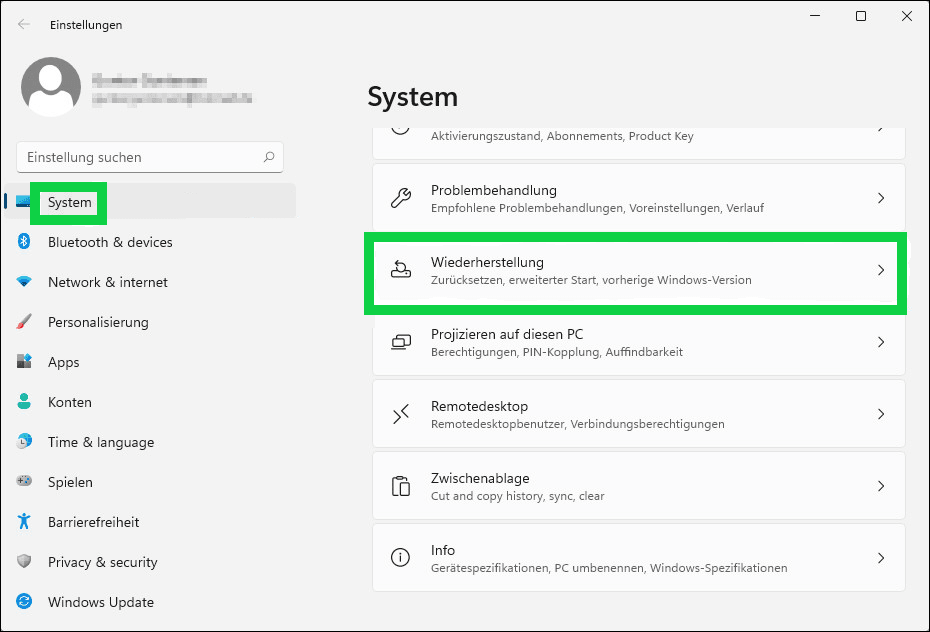Screen dimensions: 930x632
Task: Click 'Berechtigungen, PIN-Kopplung, Auffindbarkeit' text
Action: click(556, 352)
